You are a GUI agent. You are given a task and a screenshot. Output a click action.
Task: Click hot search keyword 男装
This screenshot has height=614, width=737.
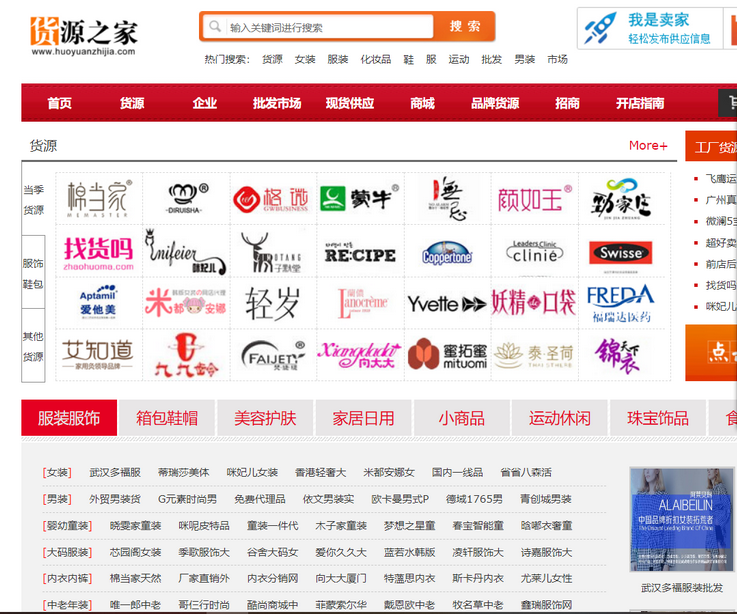525,60
